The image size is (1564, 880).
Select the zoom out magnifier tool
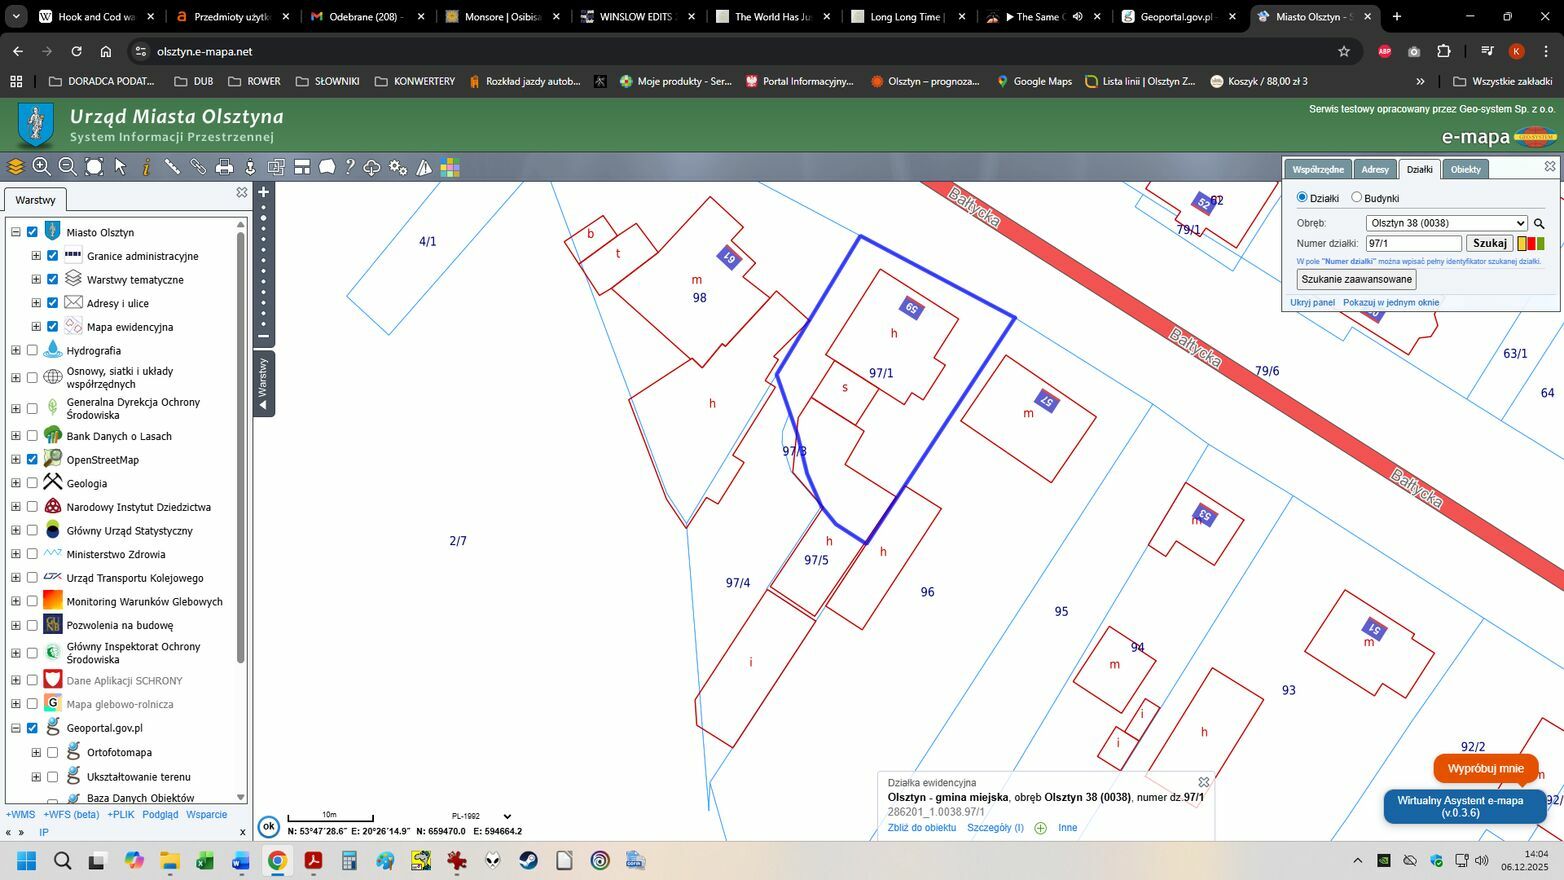click(x=67, y=167)
